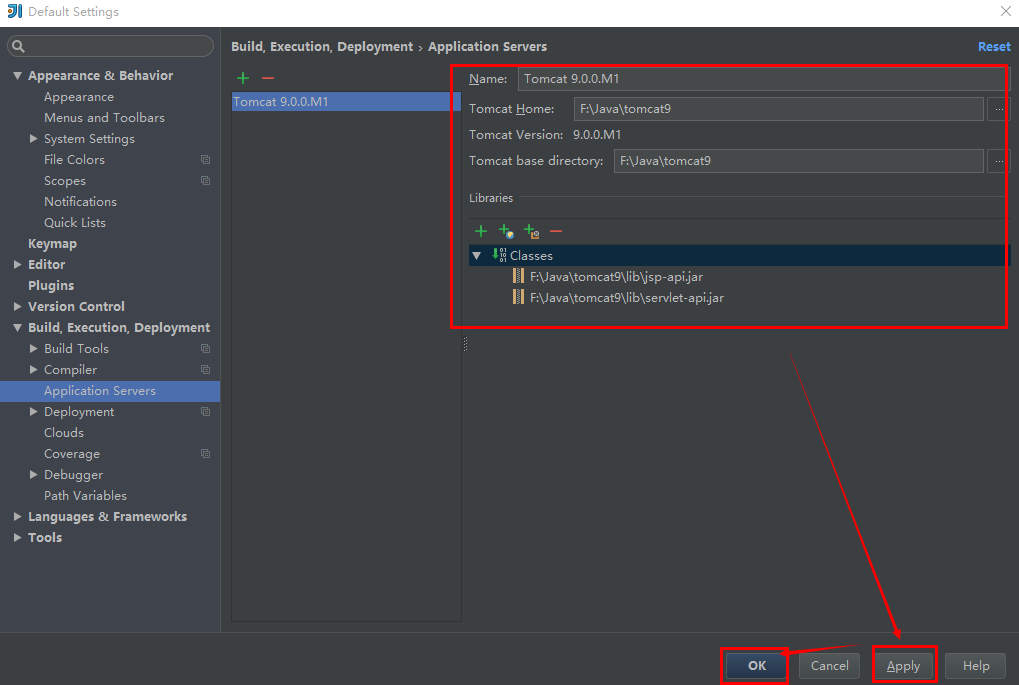1019x685 pixels.
Task: Open Quick Lists settings
Action: [75, 222]
